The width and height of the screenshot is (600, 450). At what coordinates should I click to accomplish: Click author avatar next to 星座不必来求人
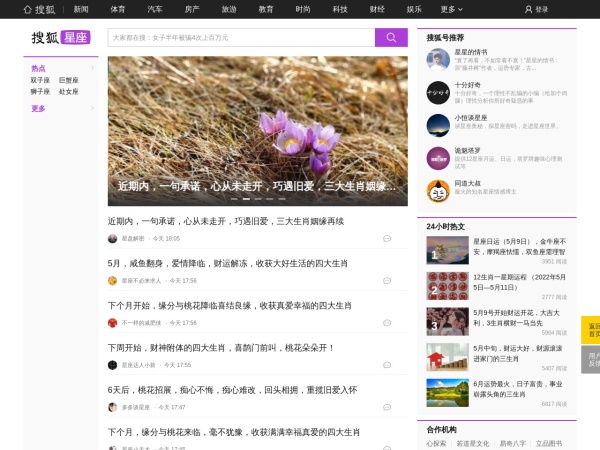pyautogui.click(x=112, y=280)
